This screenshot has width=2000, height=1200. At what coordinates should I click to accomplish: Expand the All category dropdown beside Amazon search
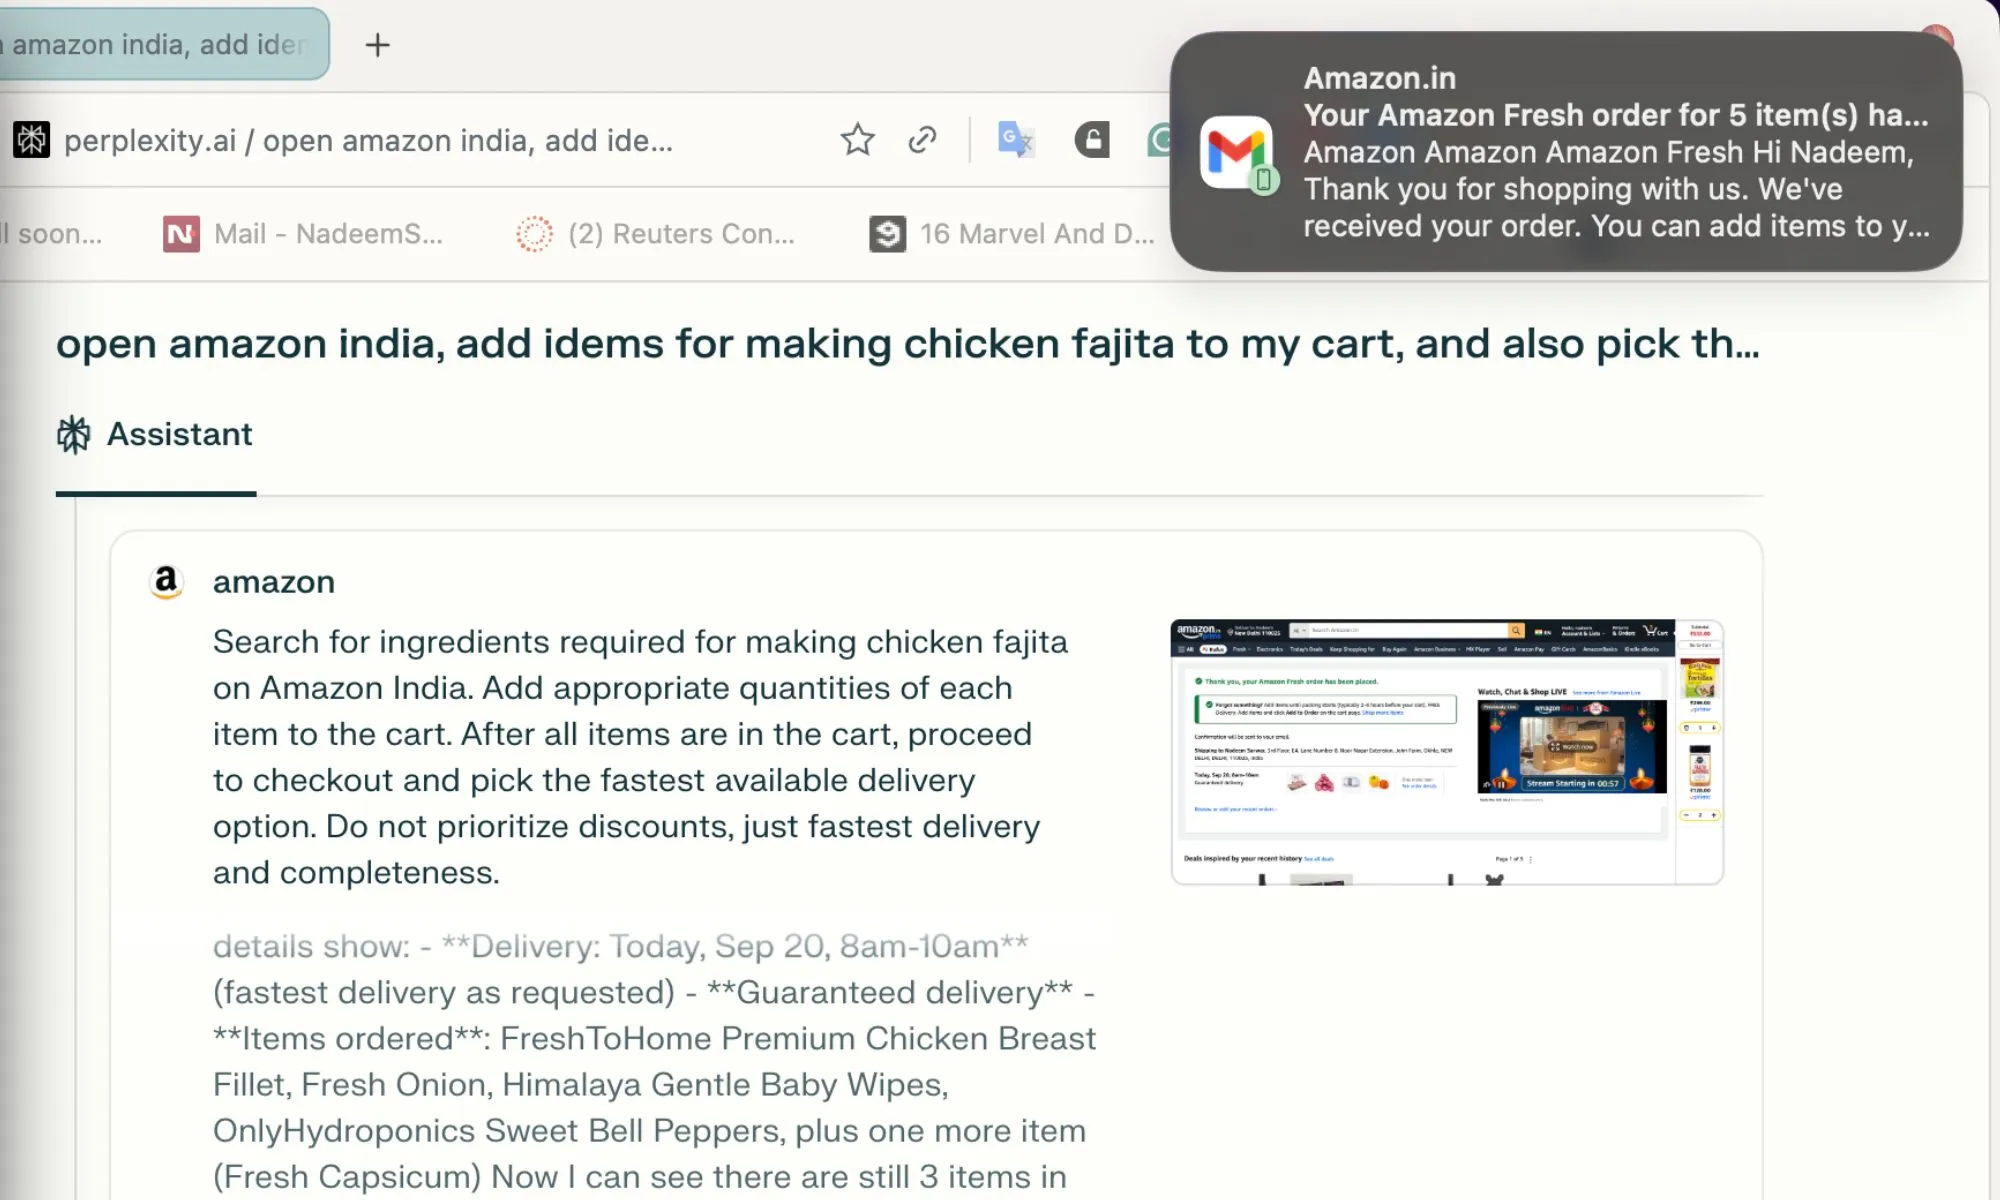point(1299,630)
